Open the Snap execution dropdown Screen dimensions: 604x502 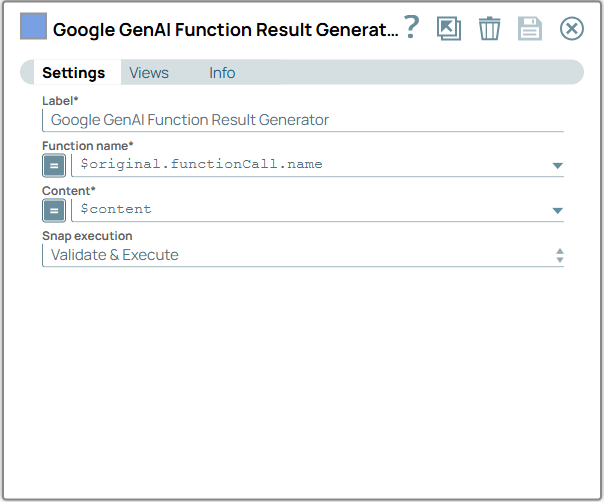pyautogui.click(x=303, y=255)
